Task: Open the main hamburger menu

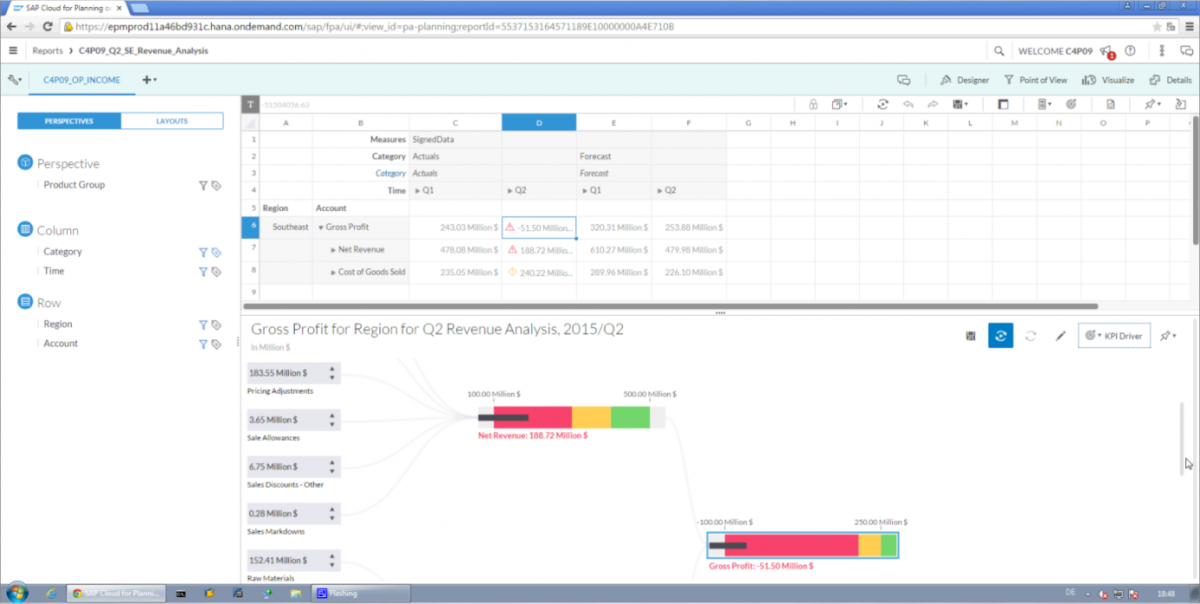Action: [x=12, y=50]
